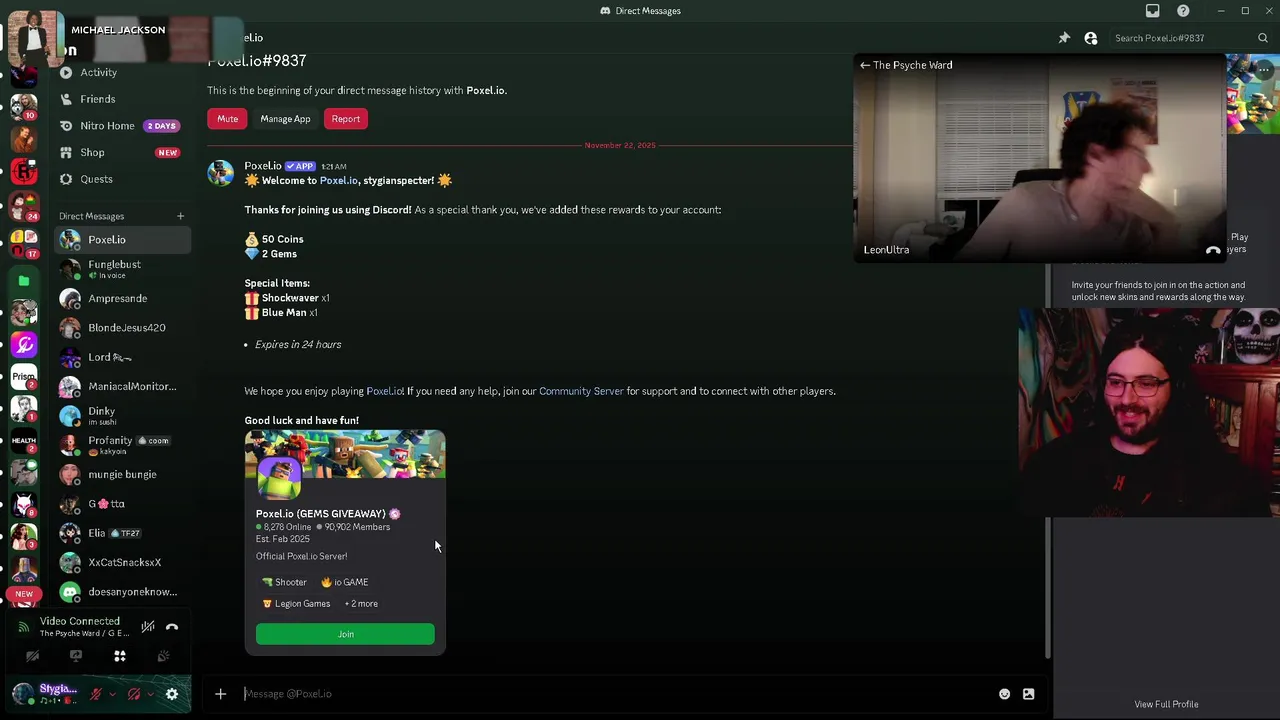1280x720 pixels.
Task: Click the share your screen icon
Action: 76,656
